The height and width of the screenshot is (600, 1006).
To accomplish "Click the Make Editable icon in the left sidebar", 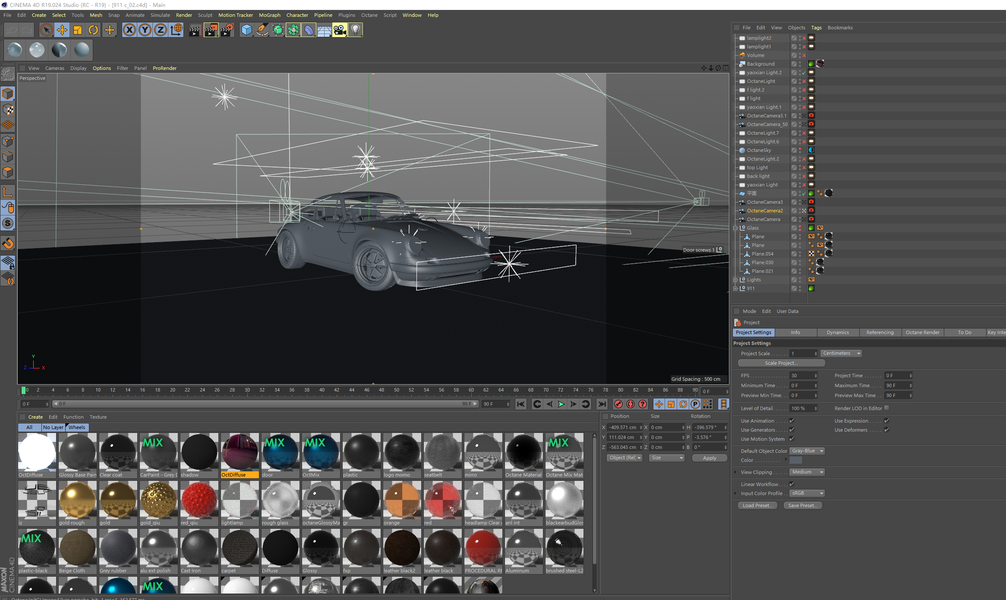I will (8, 74).
